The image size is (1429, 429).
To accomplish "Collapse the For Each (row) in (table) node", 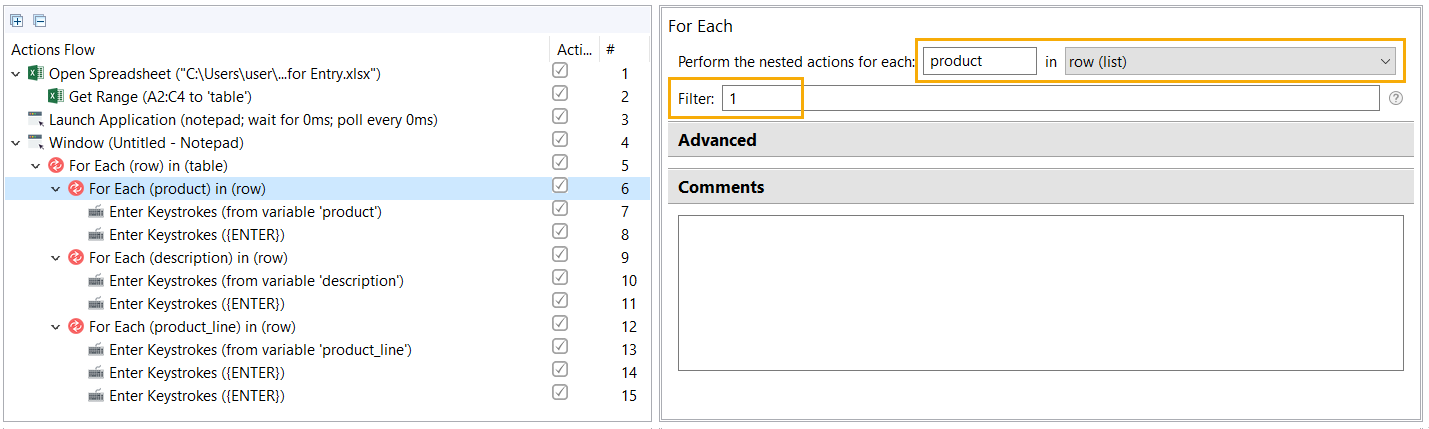I will pyautogui.click(x=36, y=166).
